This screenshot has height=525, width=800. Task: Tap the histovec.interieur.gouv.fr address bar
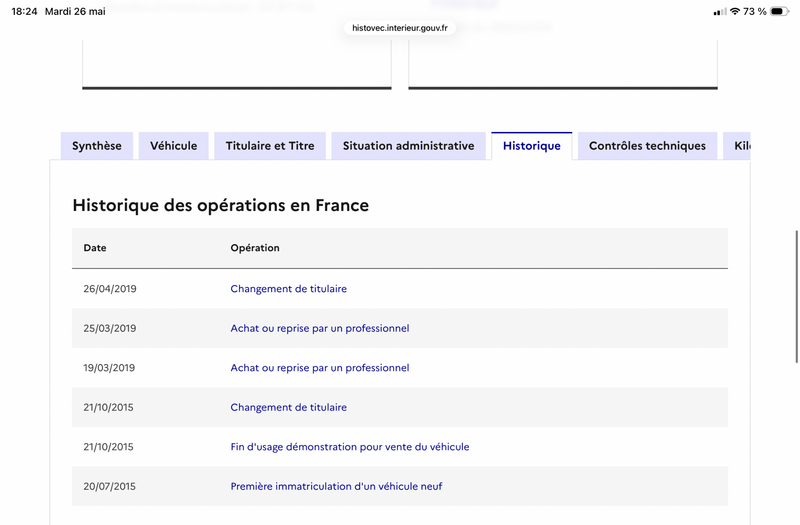point(400,28)
